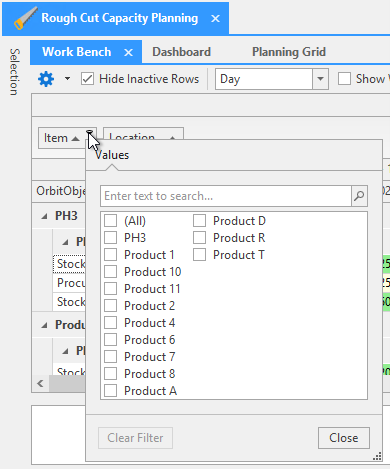This screenshot has width=390, height=469.
Task: Toggle Hide Inactive Rows checkbox
Action: point(87,79)
